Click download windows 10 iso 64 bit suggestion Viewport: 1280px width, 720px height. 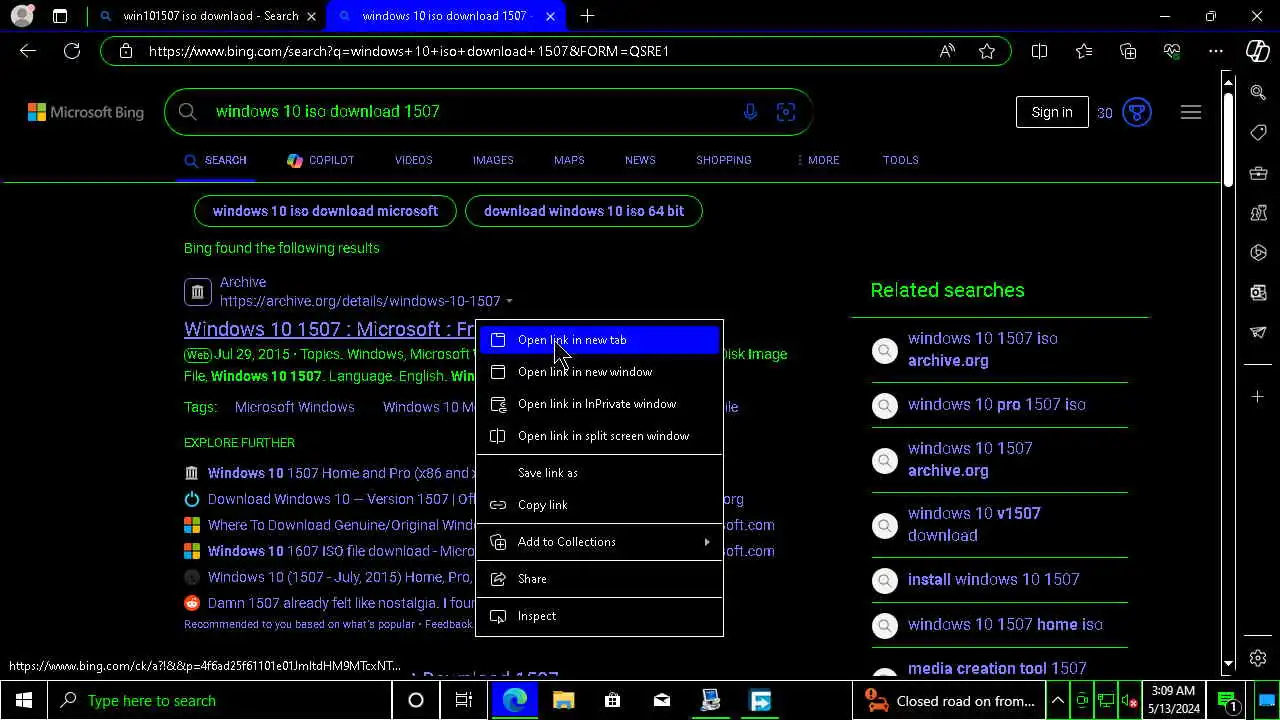pos(584,211)
